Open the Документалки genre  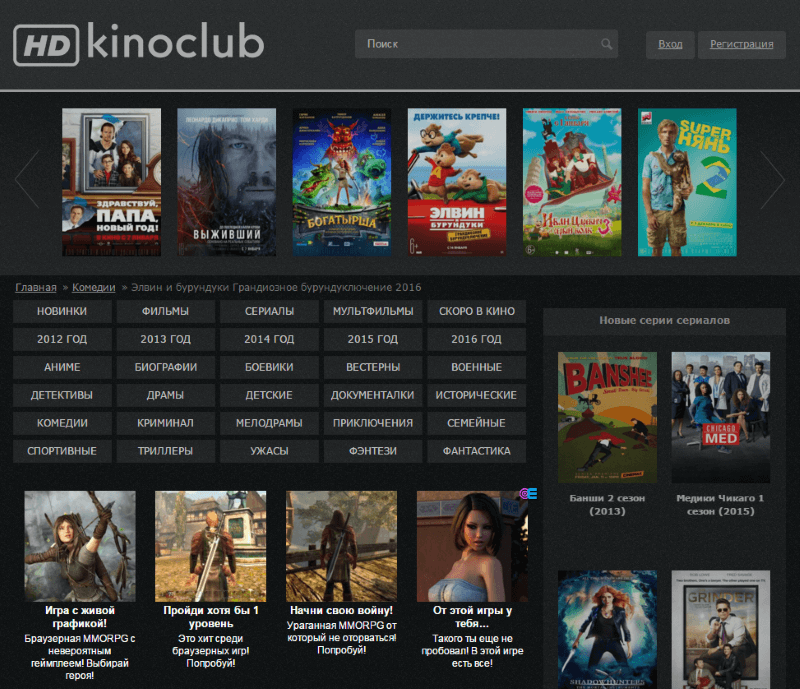[373, 396]
